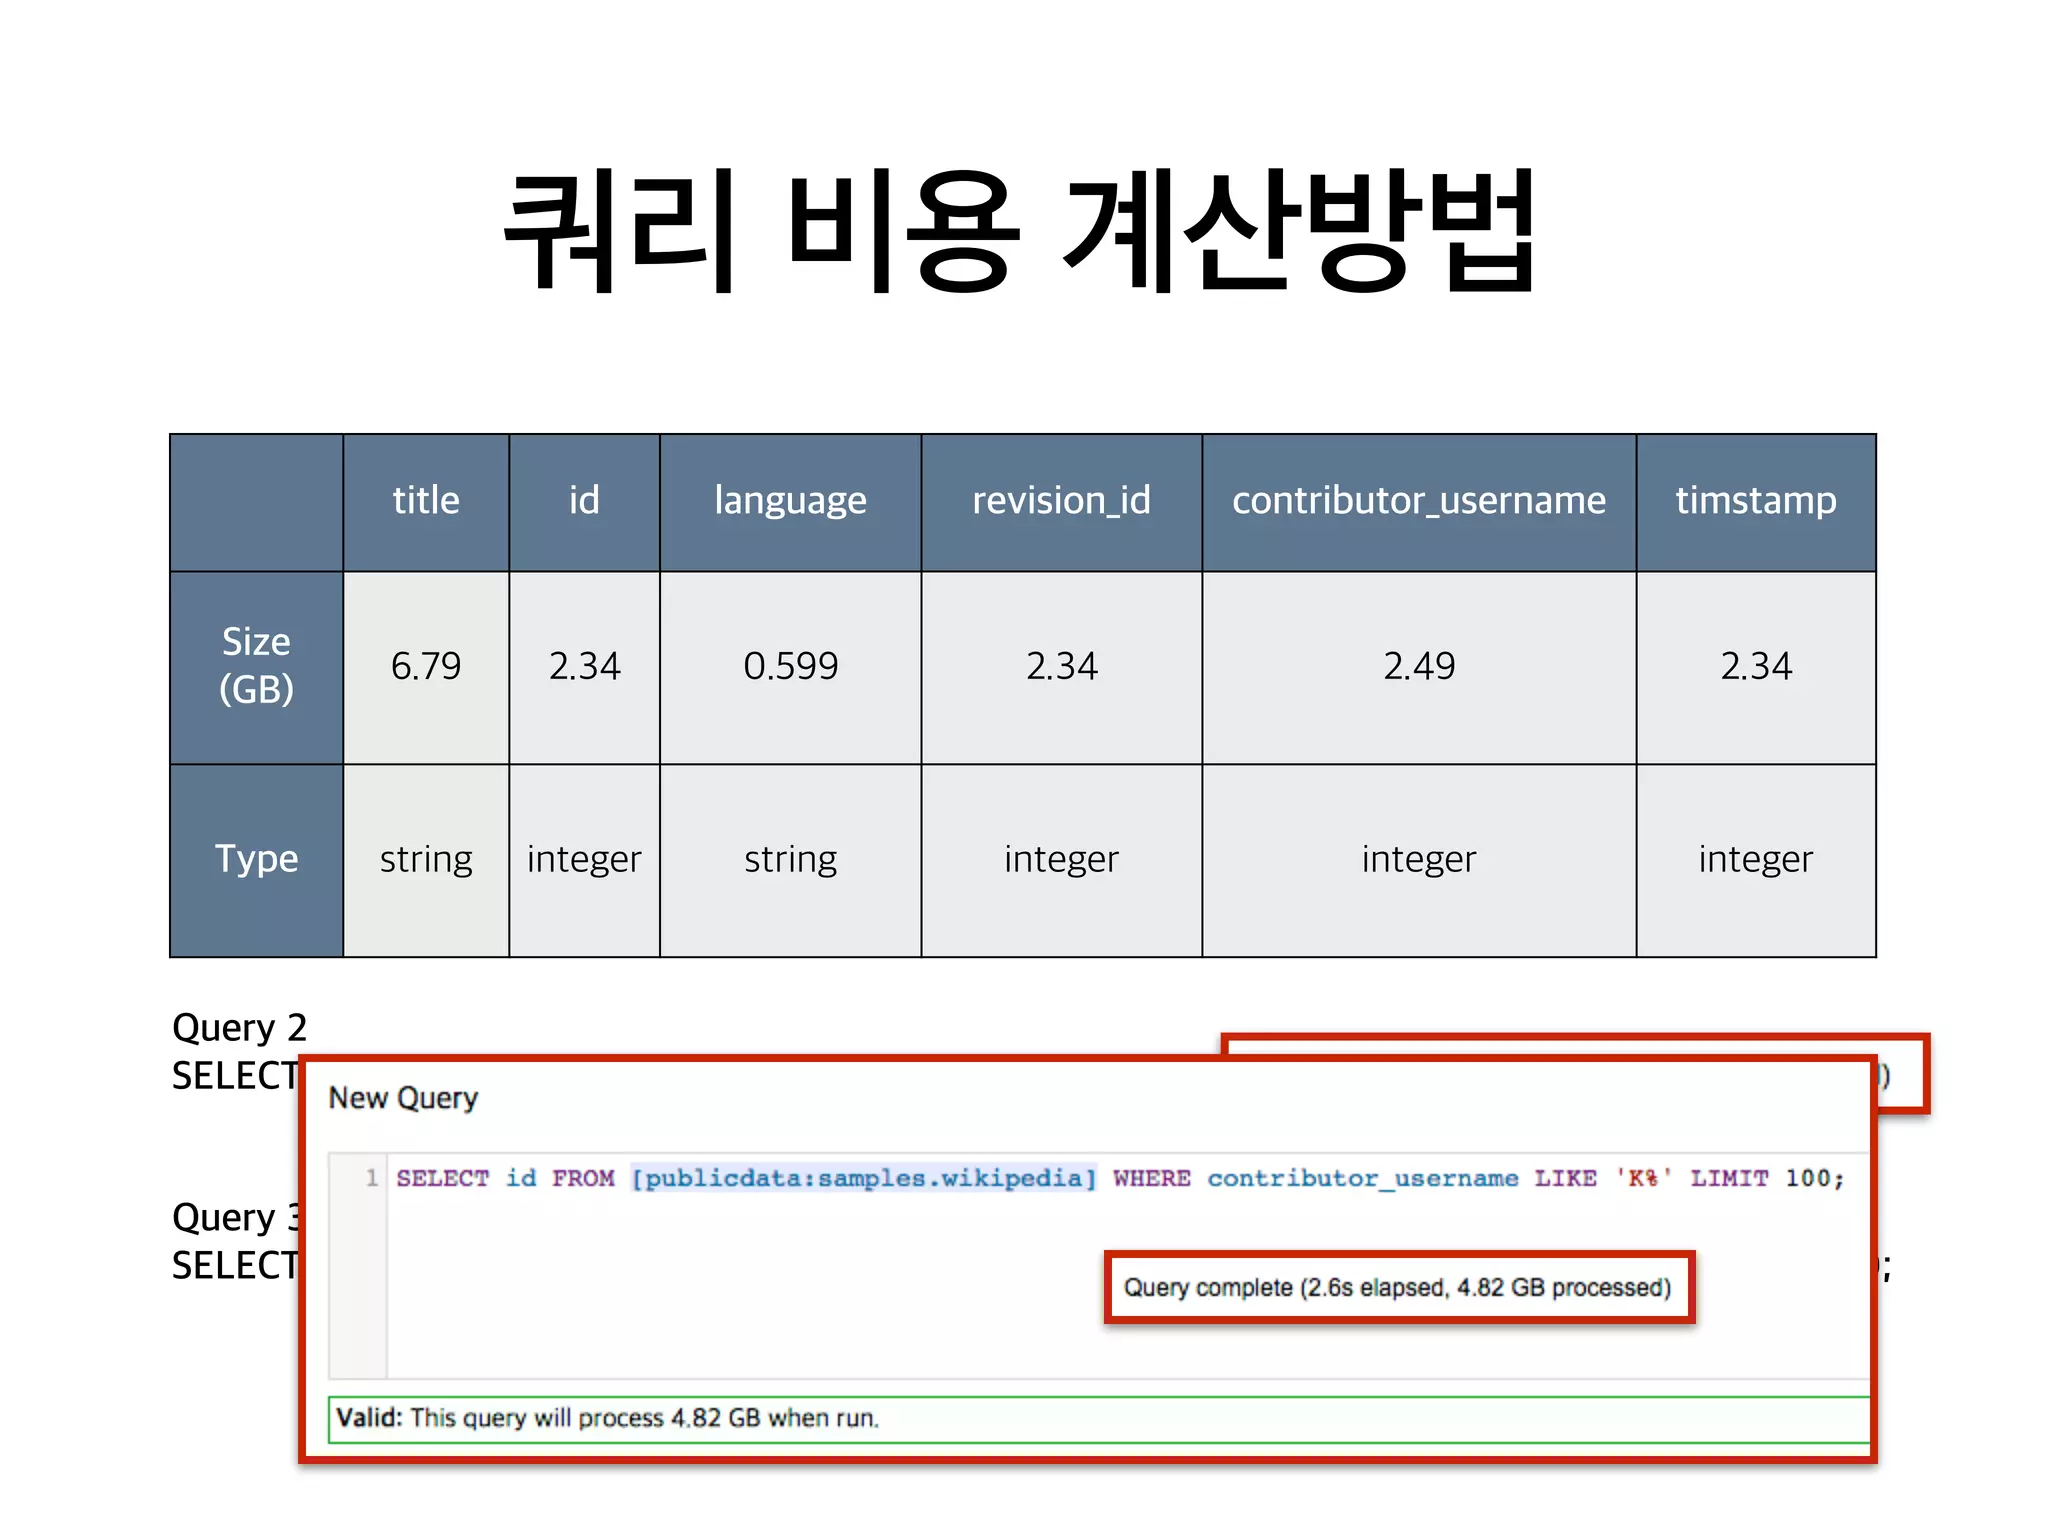Select the title column header
The width and height of the screenshot is (2048, 1536).
click(x=426, y=502)
